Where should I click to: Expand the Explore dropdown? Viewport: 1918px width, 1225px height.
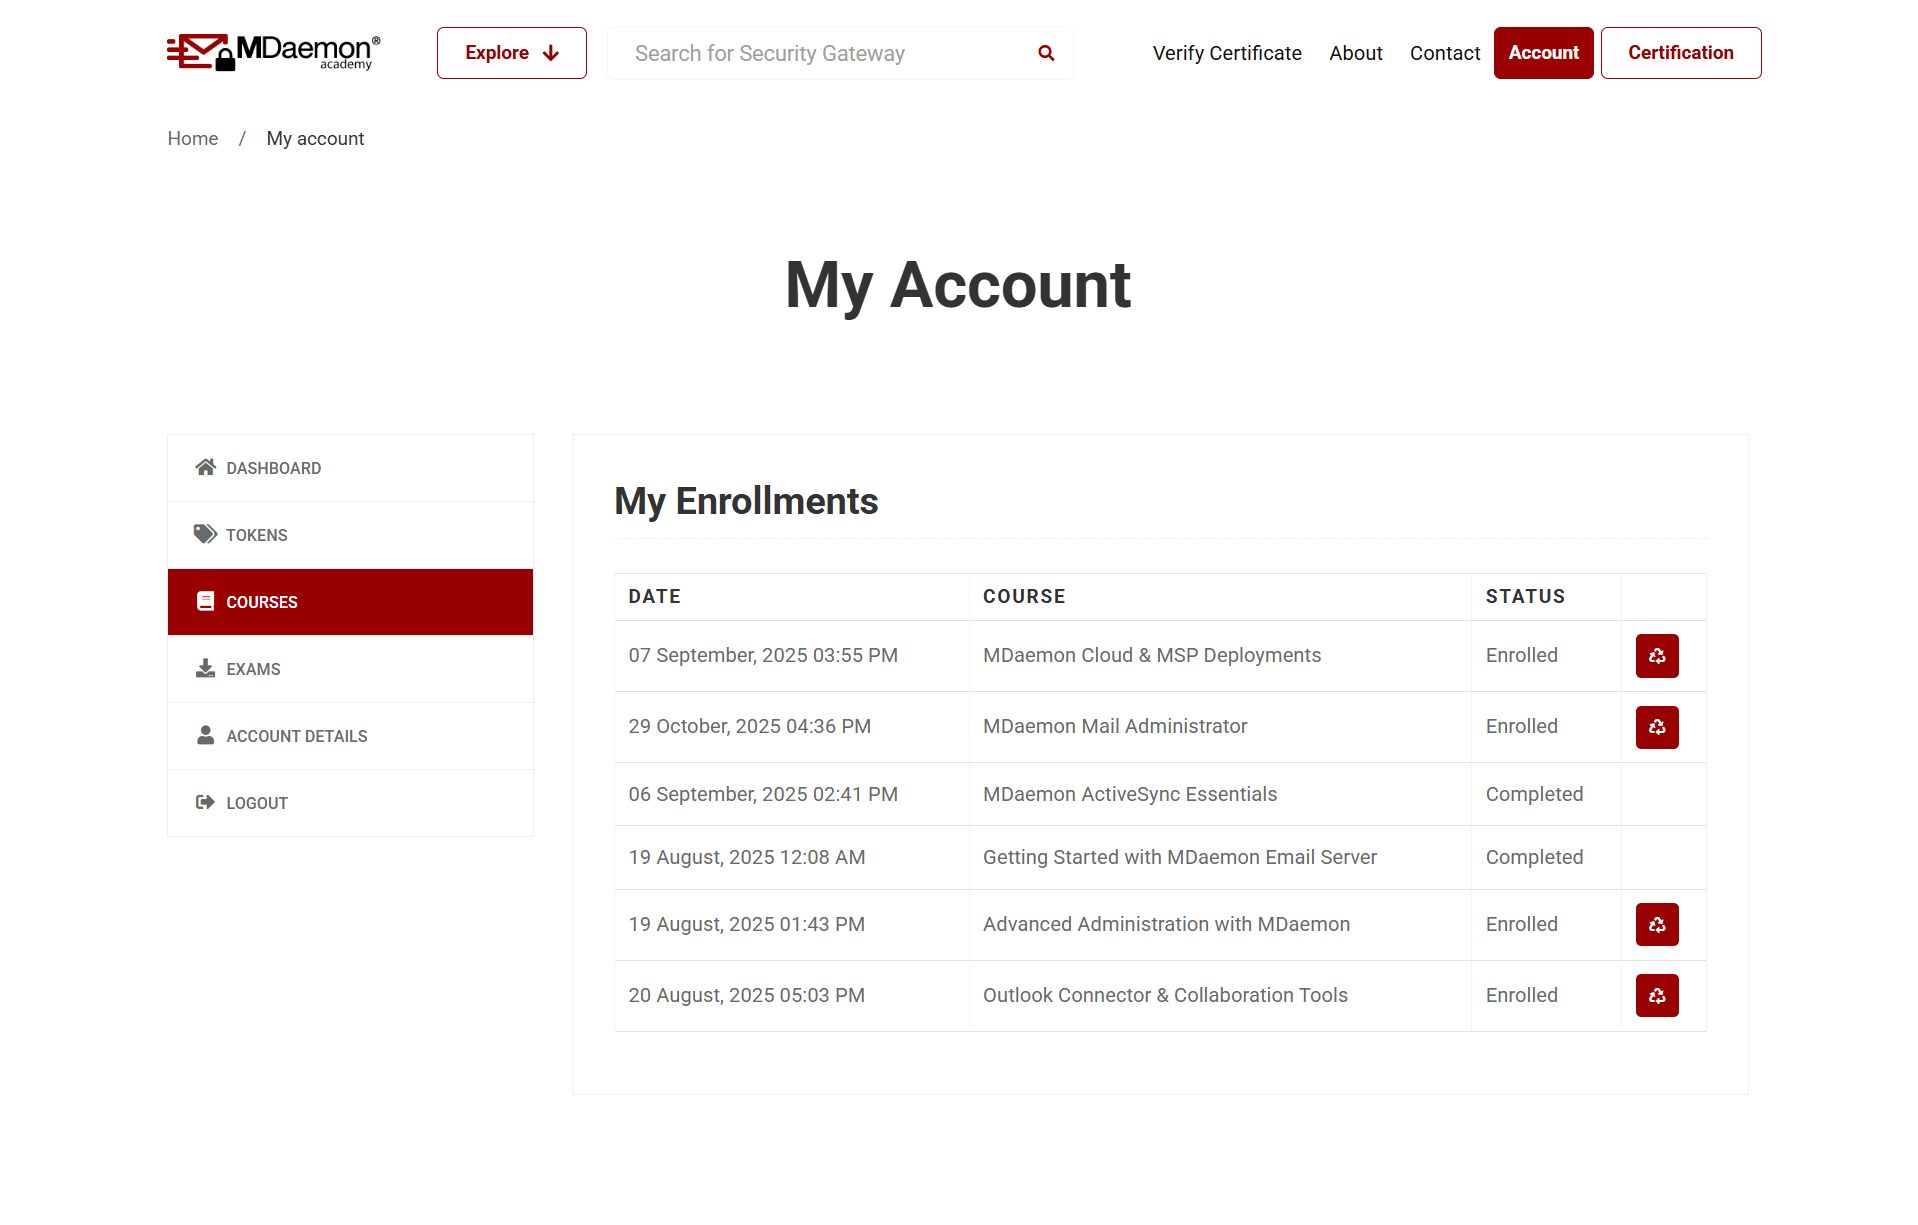[x=511, y=53]
